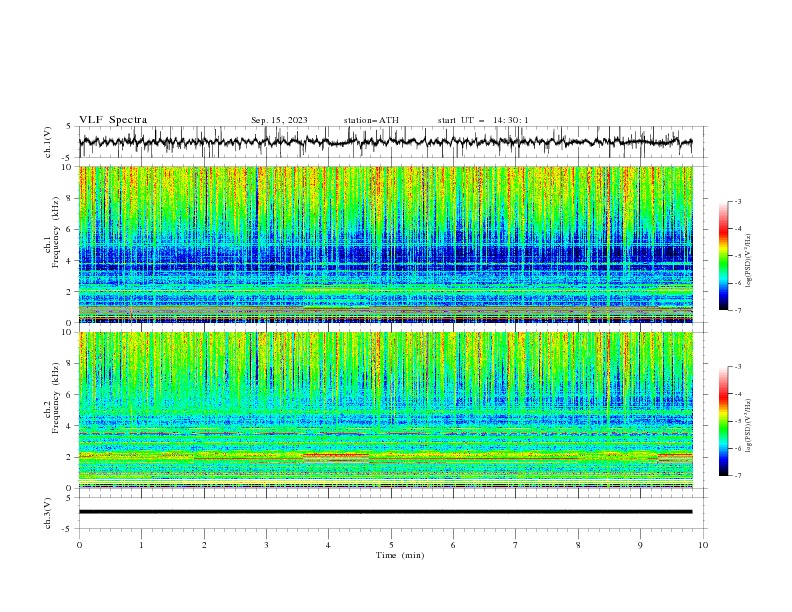Click the "ch.1(V)" waveform axis label
792x612 pixels.
(48, 142)
